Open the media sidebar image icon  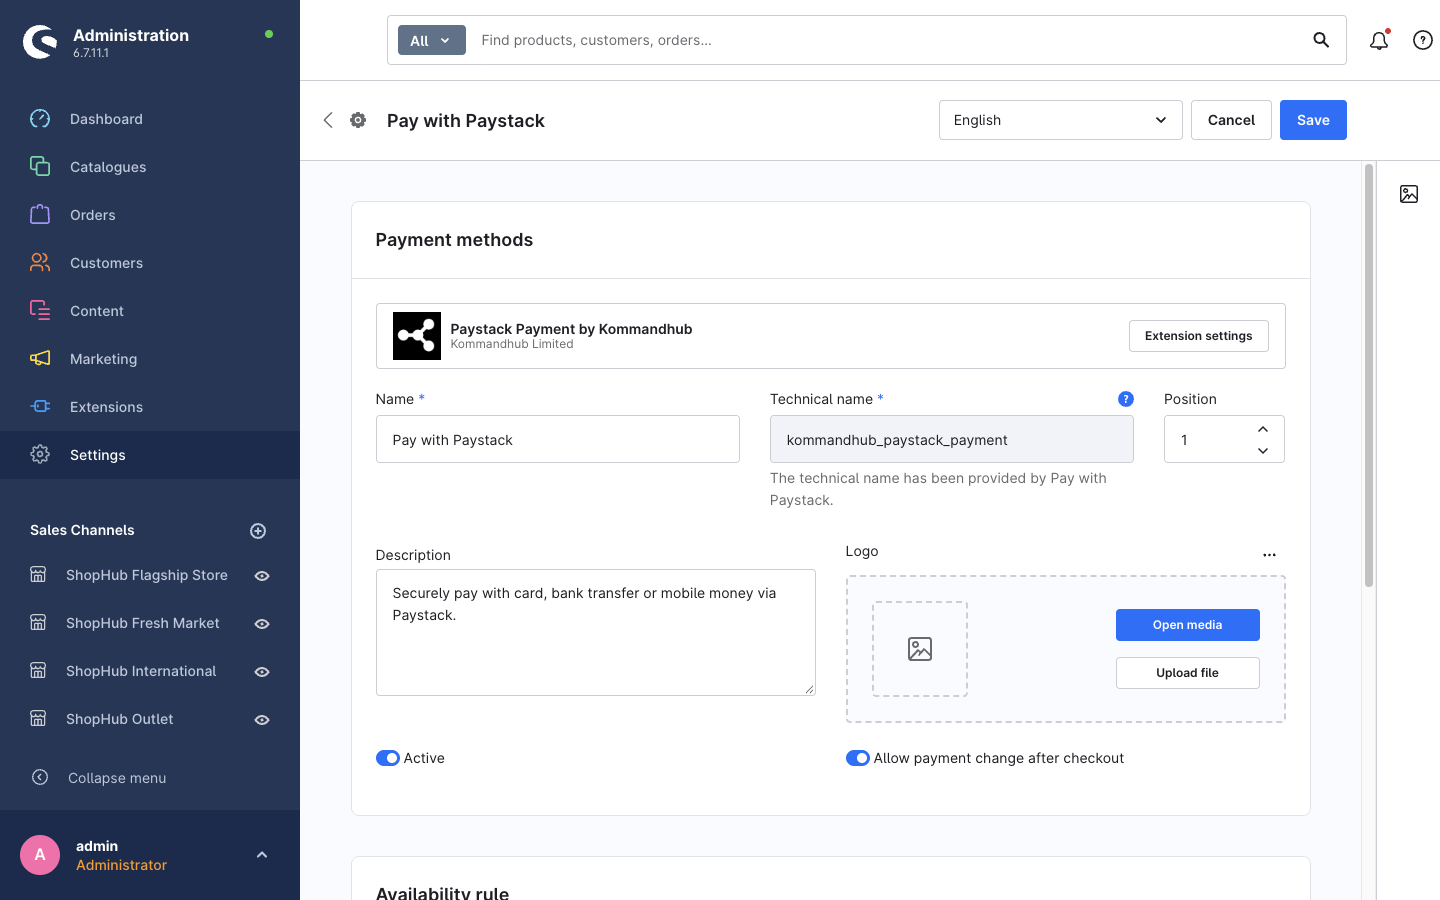coord(1409,194)
